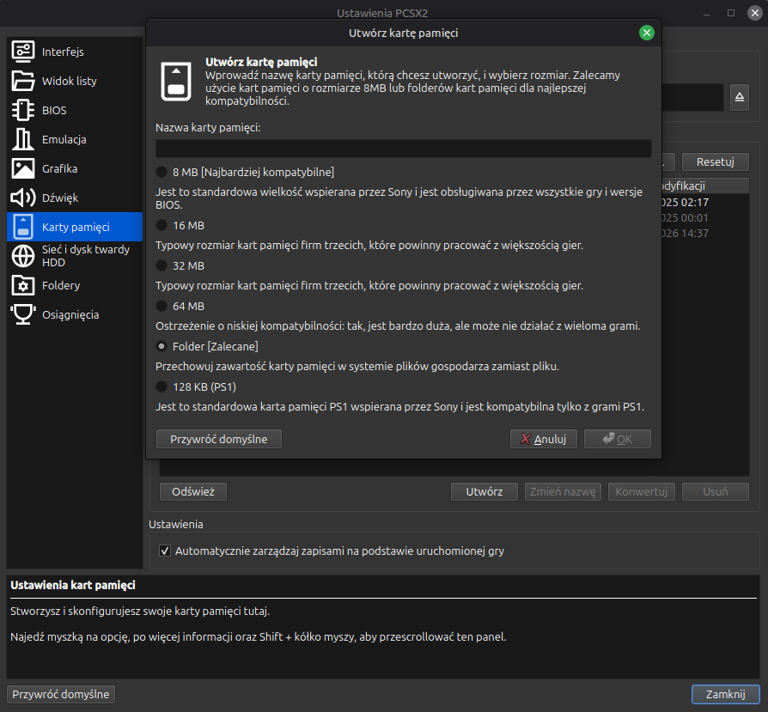The image size is (768, 712).
Task: Select the BIOS chip icon
Action: pos(23,110)
